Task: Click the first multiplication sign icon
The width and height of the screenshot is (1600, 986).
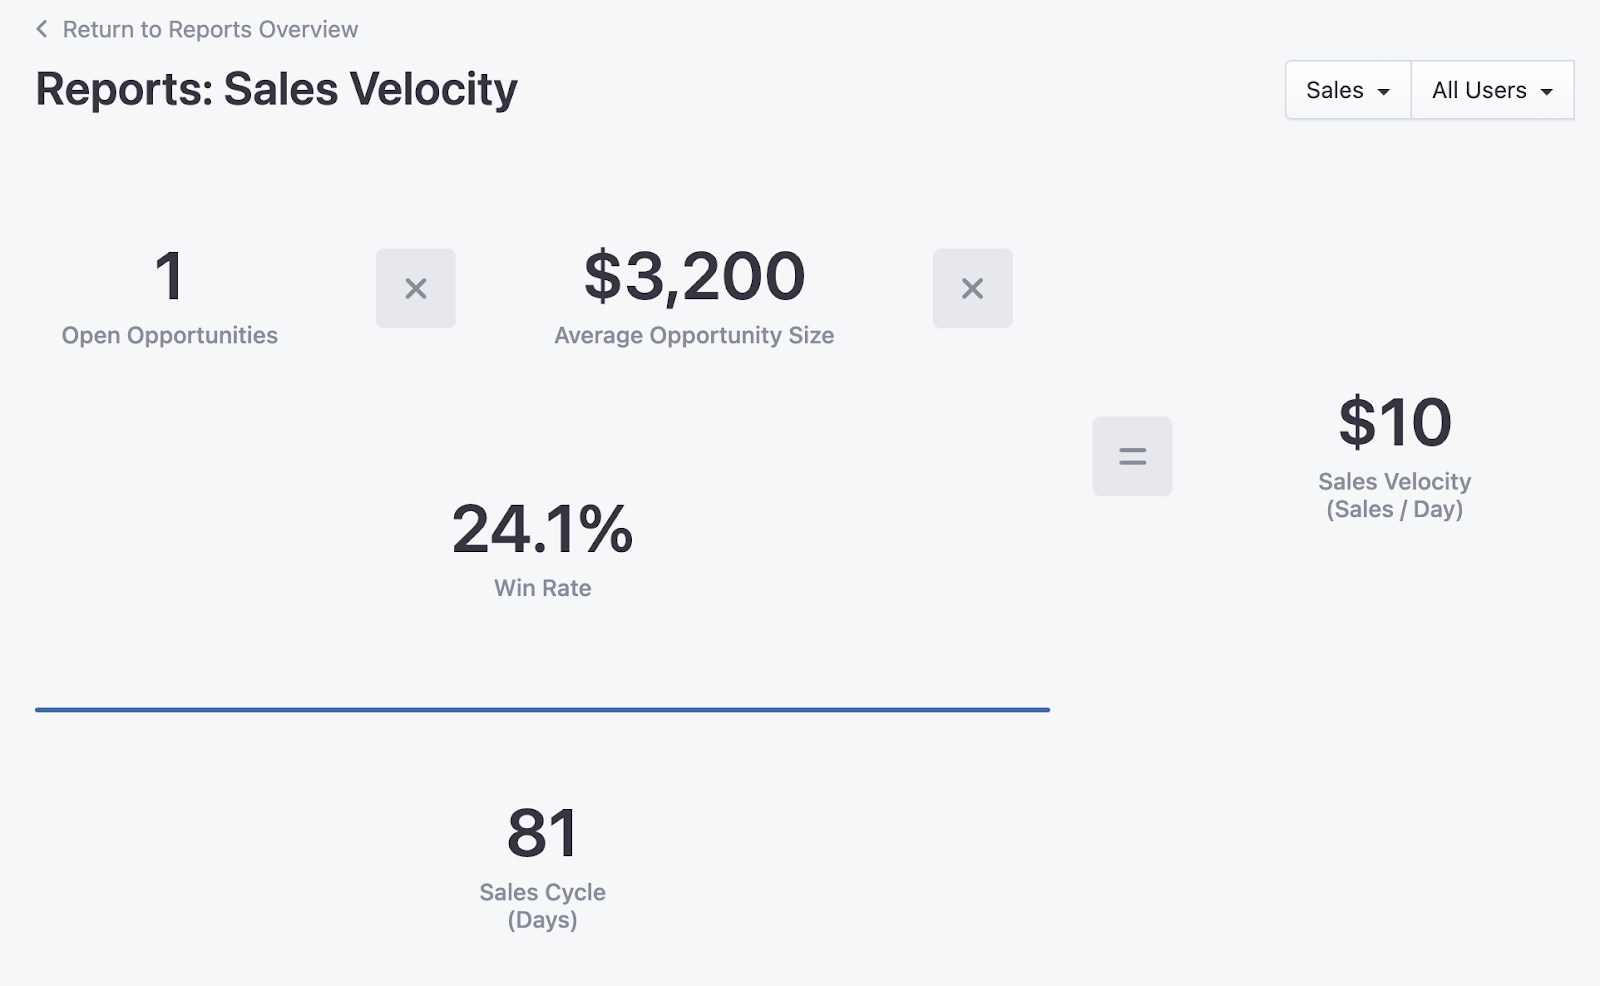Action: 416,289
